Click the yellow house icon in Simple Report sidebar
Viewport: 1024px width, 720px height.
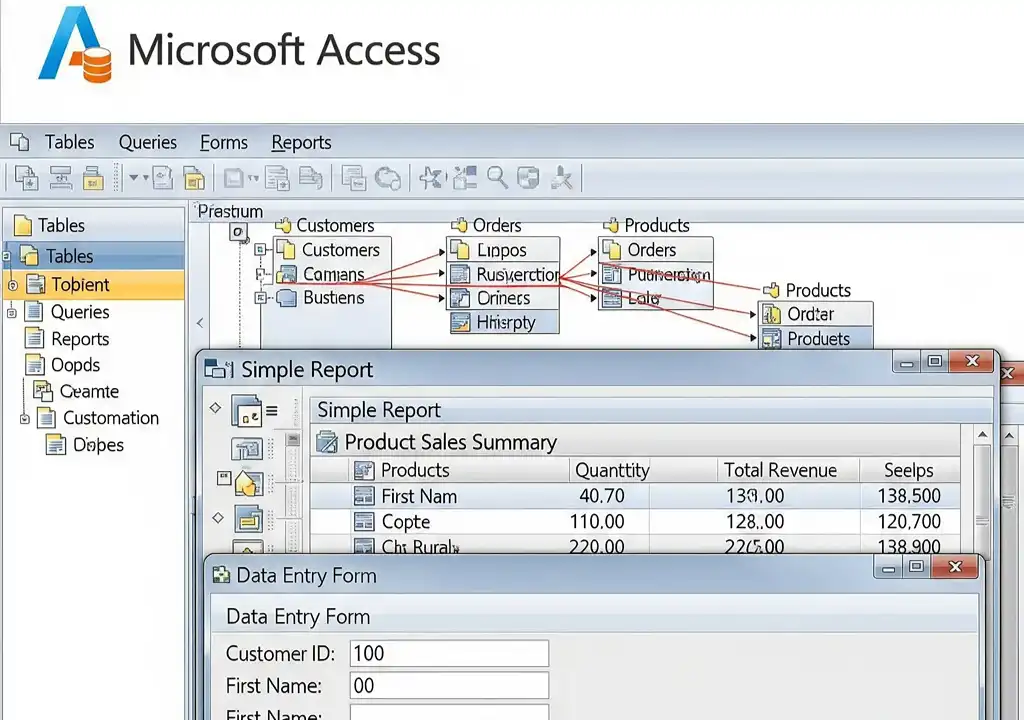tap(248, 484)
